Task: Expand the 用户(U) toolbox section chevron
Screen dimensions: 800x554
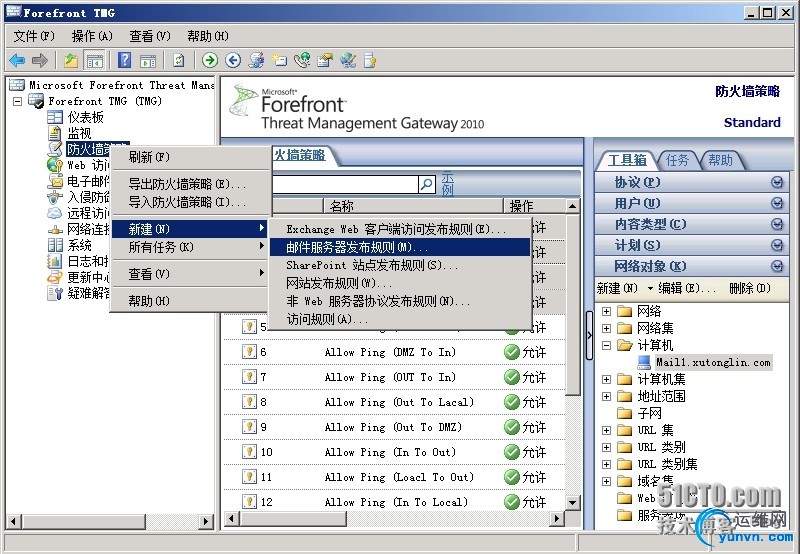Action: [x=777, y=204]
